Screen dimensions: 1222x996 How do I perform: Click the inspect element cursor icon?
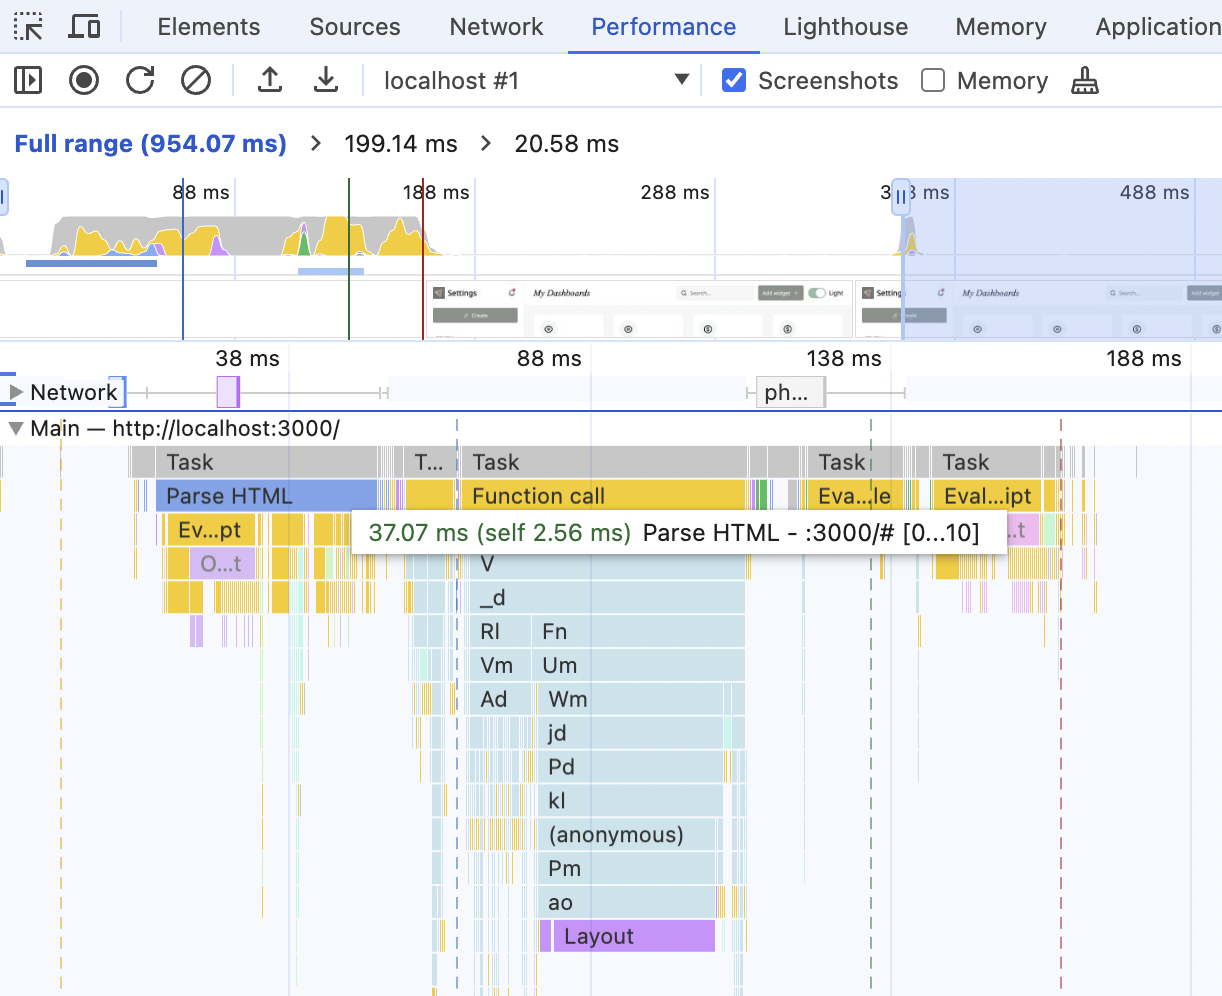[27, 26]
